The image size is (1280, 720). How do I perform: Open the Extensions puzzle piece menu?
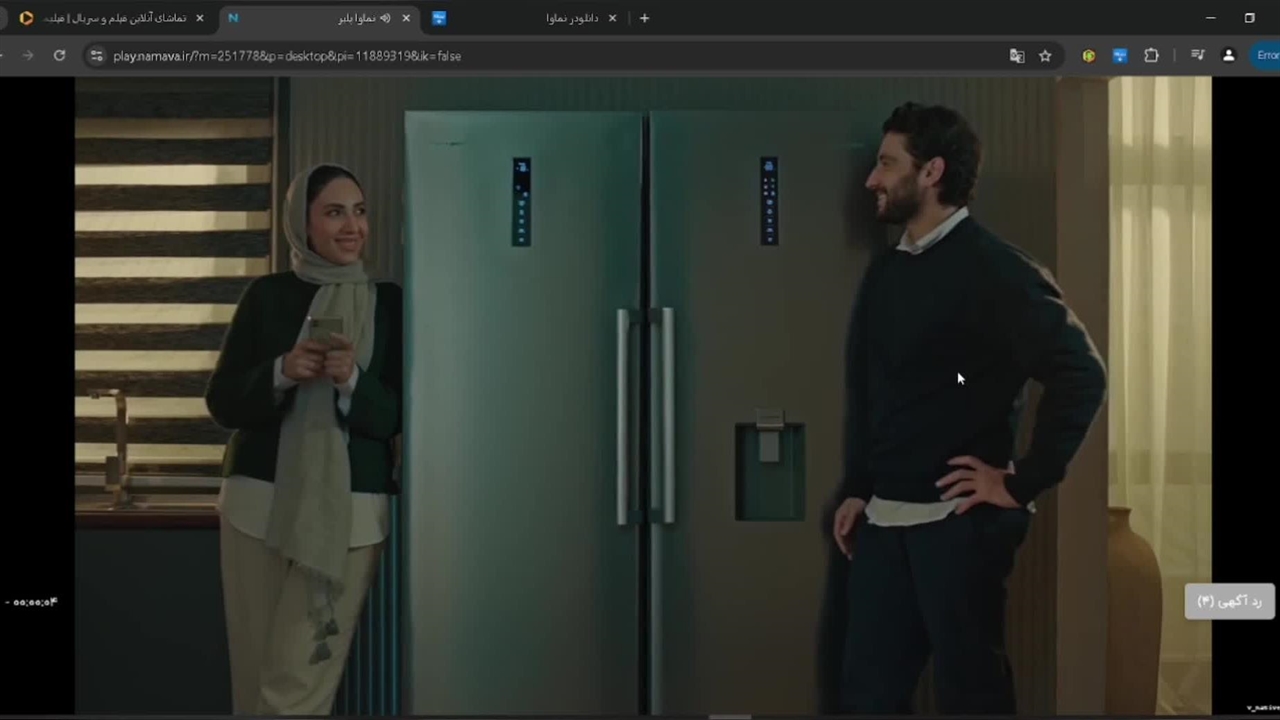(x=1151, y=56)
